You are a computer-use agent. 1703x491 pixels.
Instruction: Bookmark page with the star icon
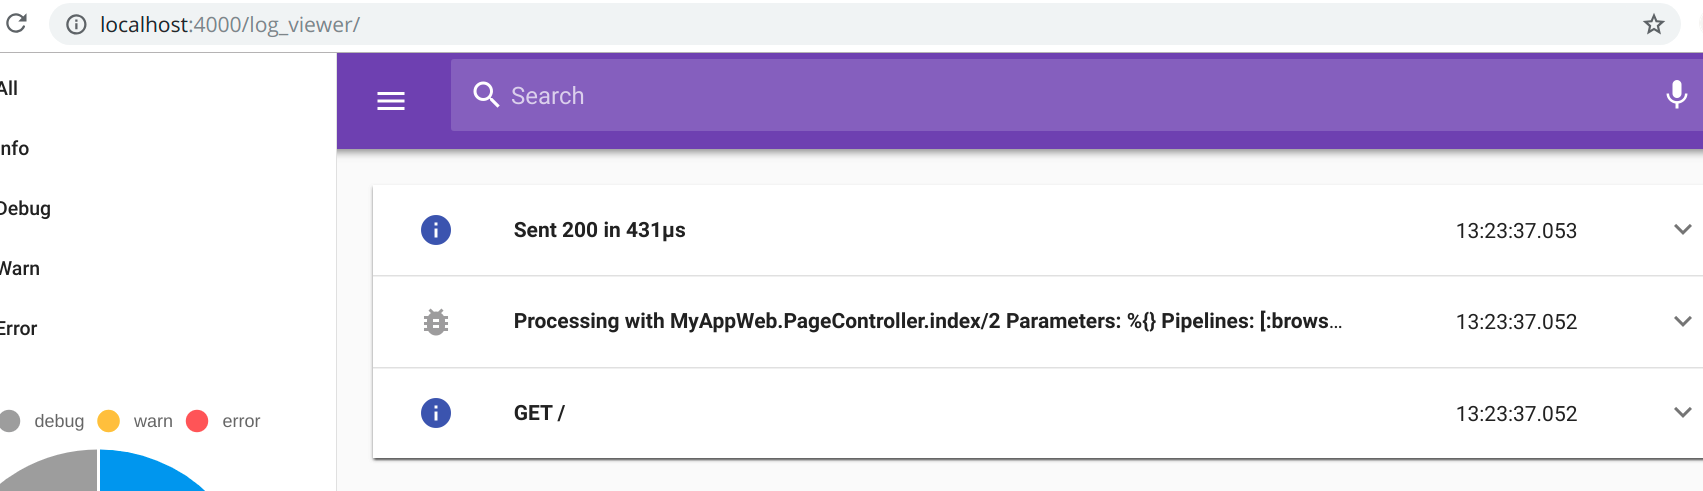coord(1654,24)
